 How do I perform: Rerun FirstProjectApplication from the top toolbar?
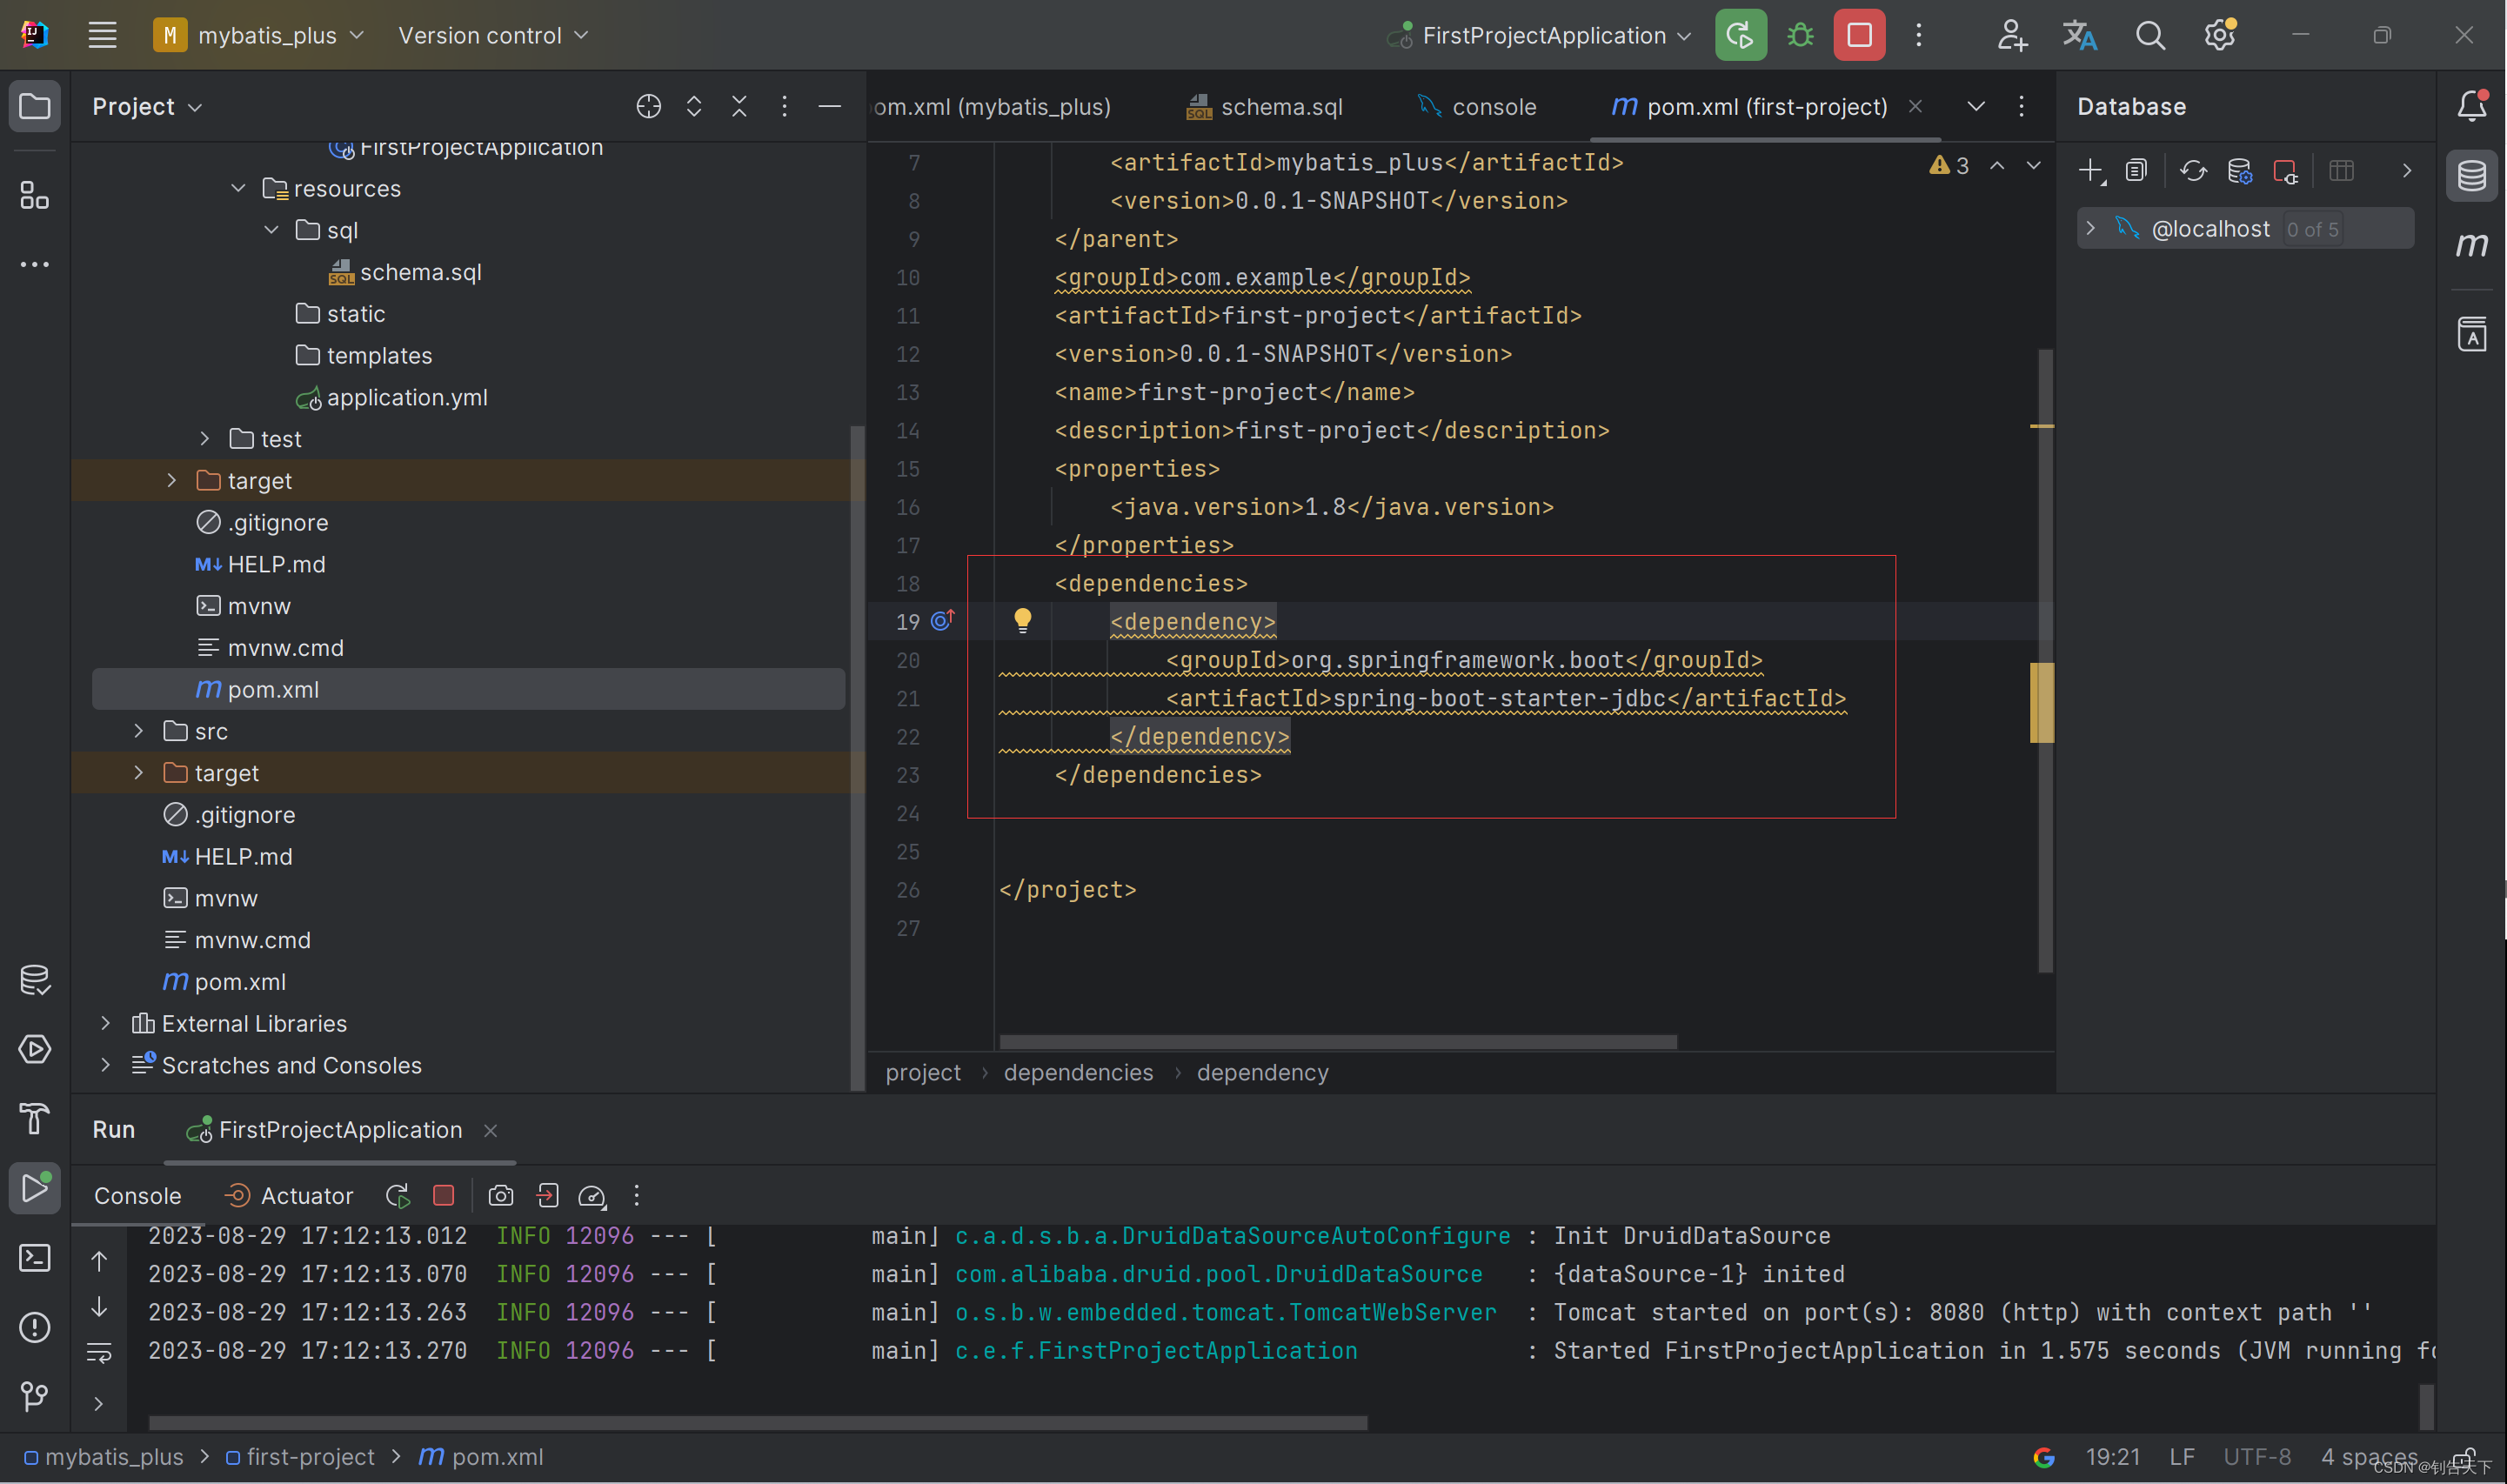[1740, 35]
